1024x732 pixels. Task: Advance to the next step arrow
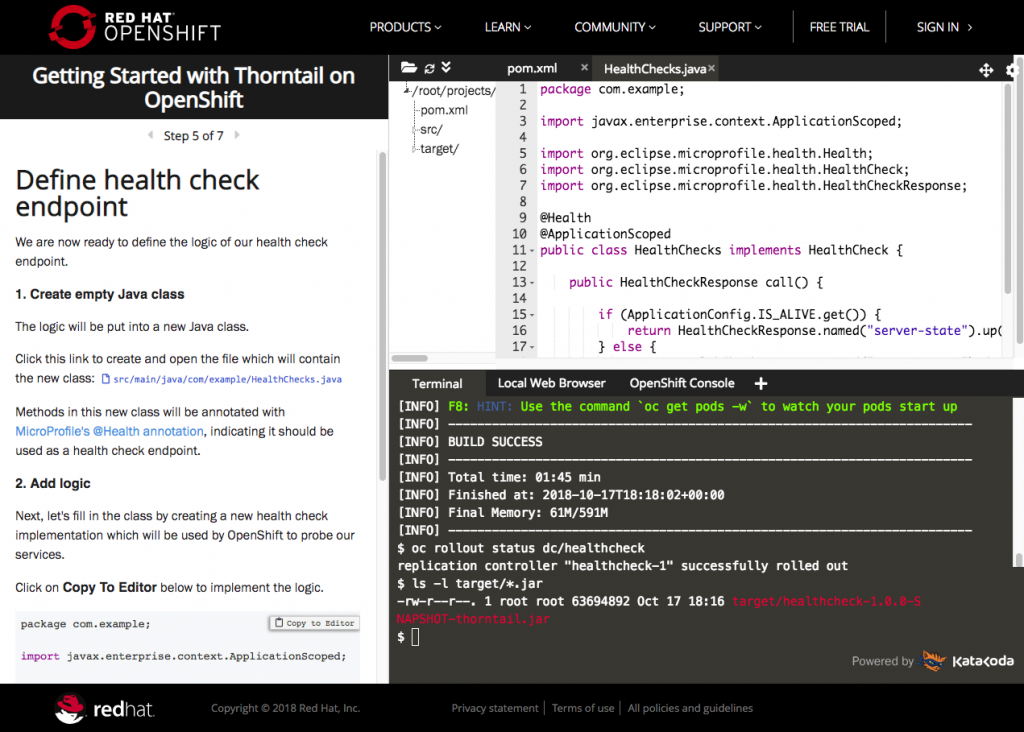click(x=237, y=135)
